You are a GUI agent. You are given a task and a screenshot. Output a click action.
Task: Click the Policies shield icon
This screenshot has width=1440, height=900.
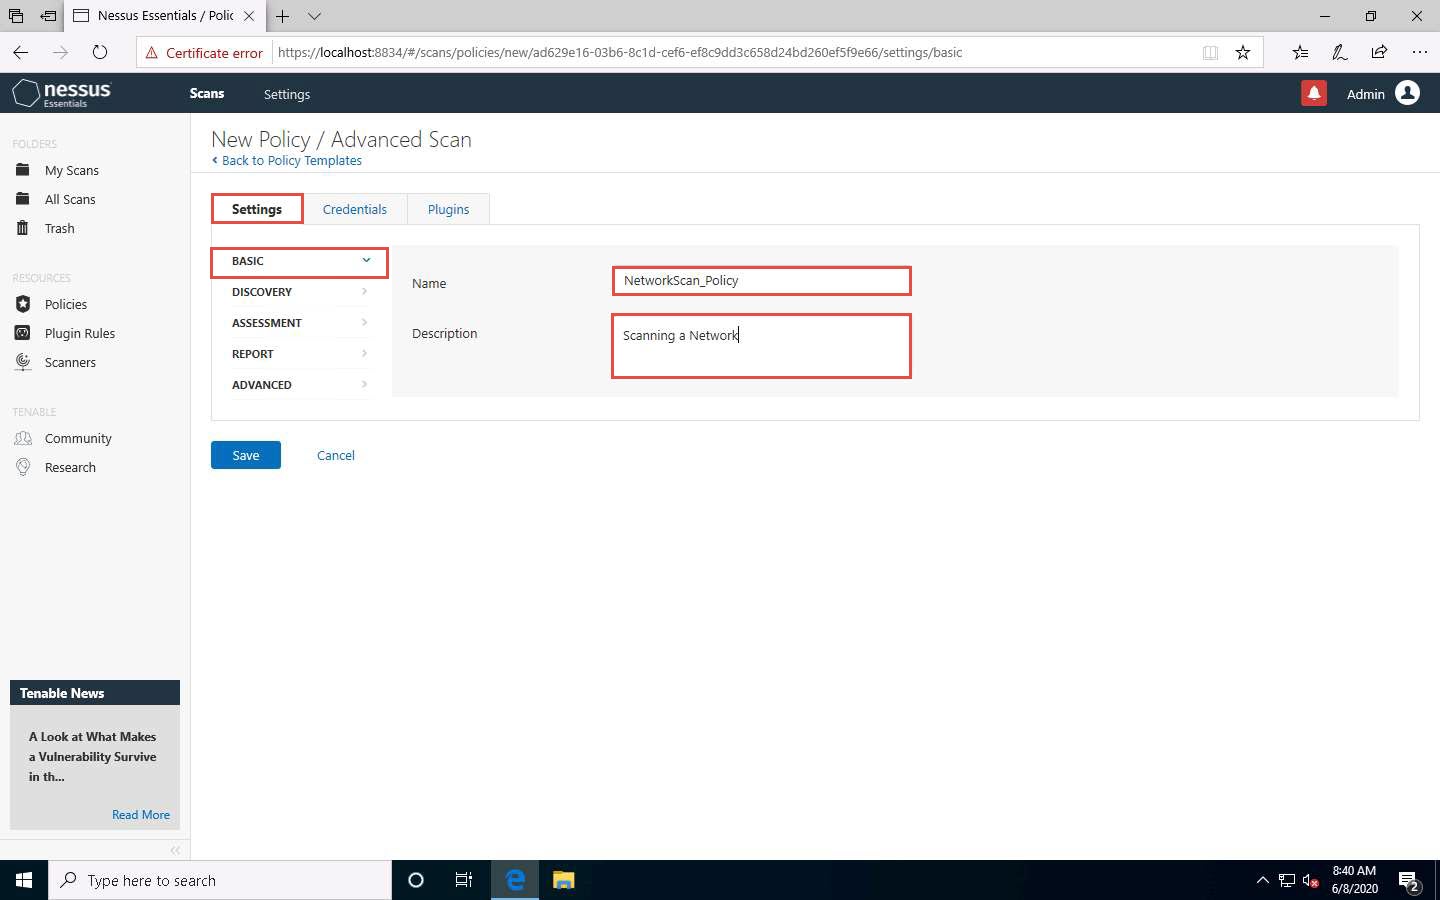tap(23, 304)
